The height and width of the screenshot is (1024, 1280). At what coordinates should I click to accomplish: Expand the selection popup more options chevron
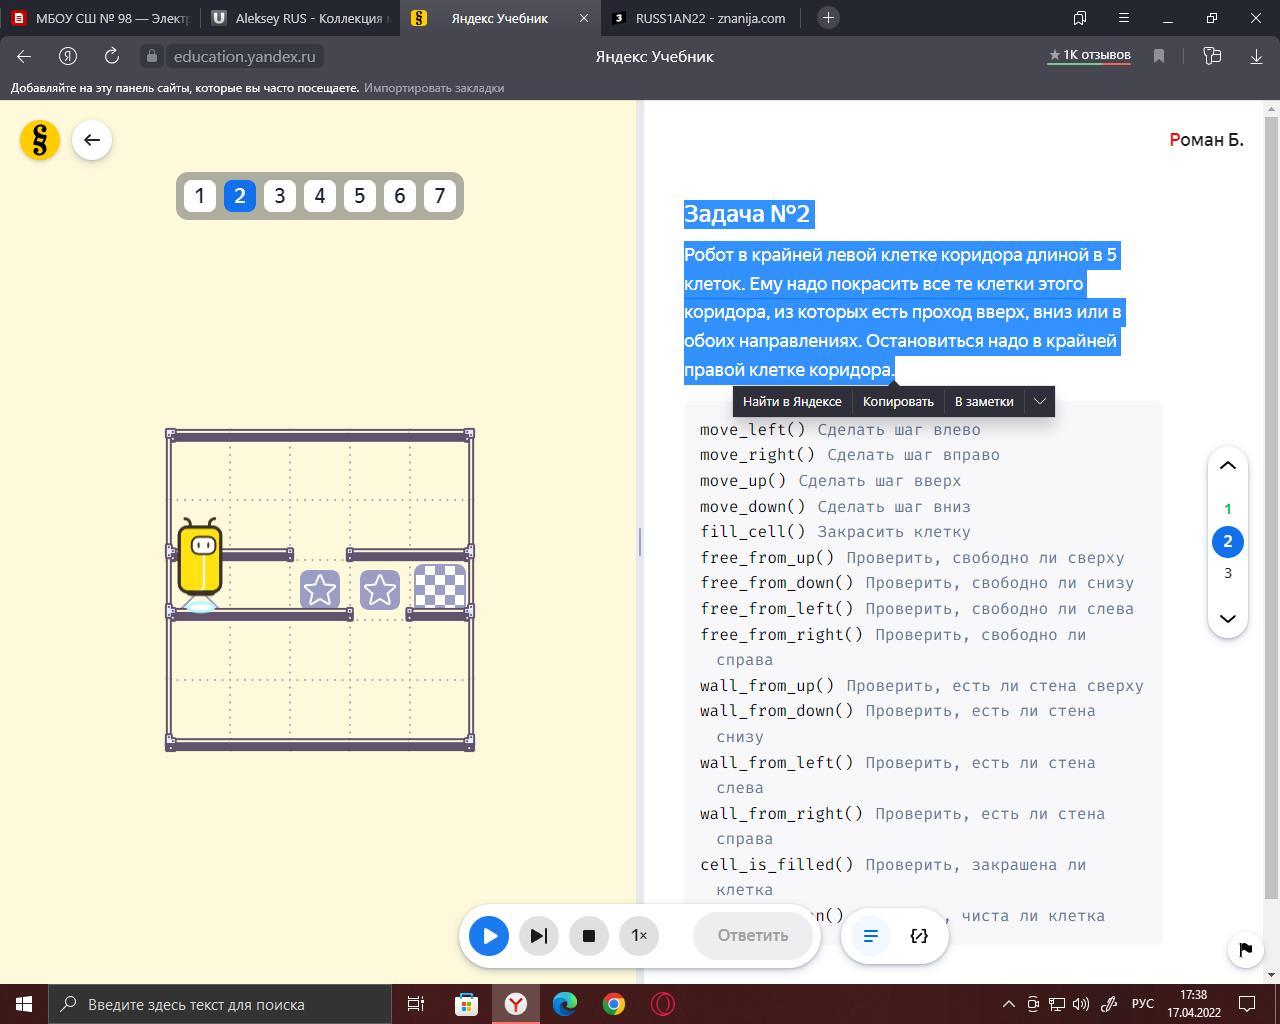pos(1040,401)
